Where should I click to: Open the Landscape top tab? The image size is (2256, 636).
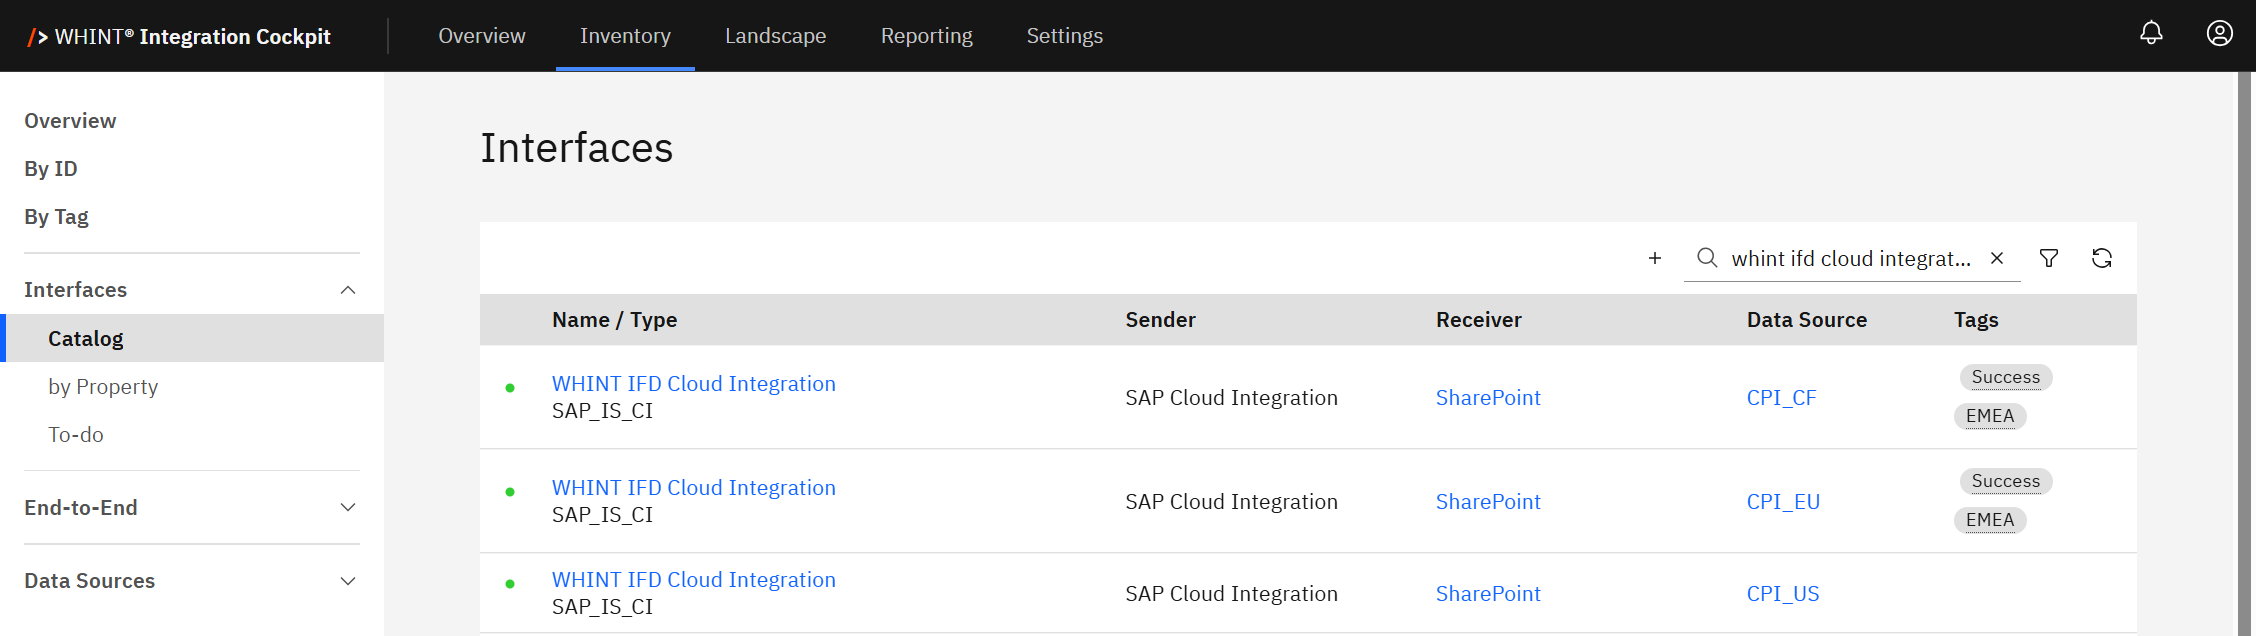[776, 36]
